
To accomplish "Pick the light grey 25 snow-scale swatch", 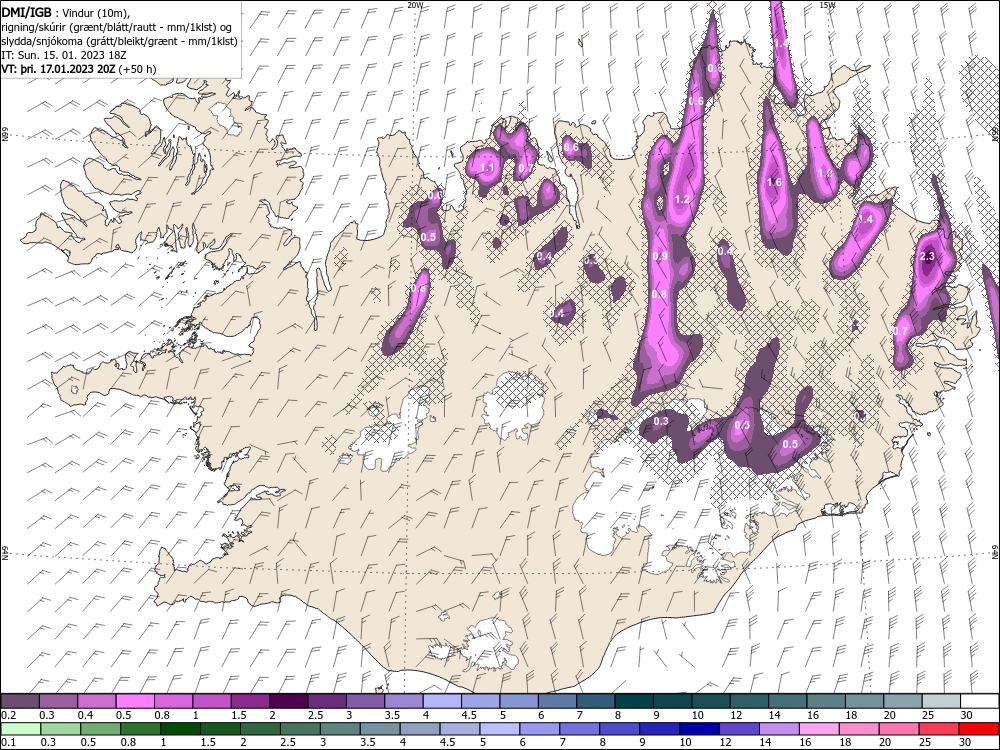I will tap(941, 702).
